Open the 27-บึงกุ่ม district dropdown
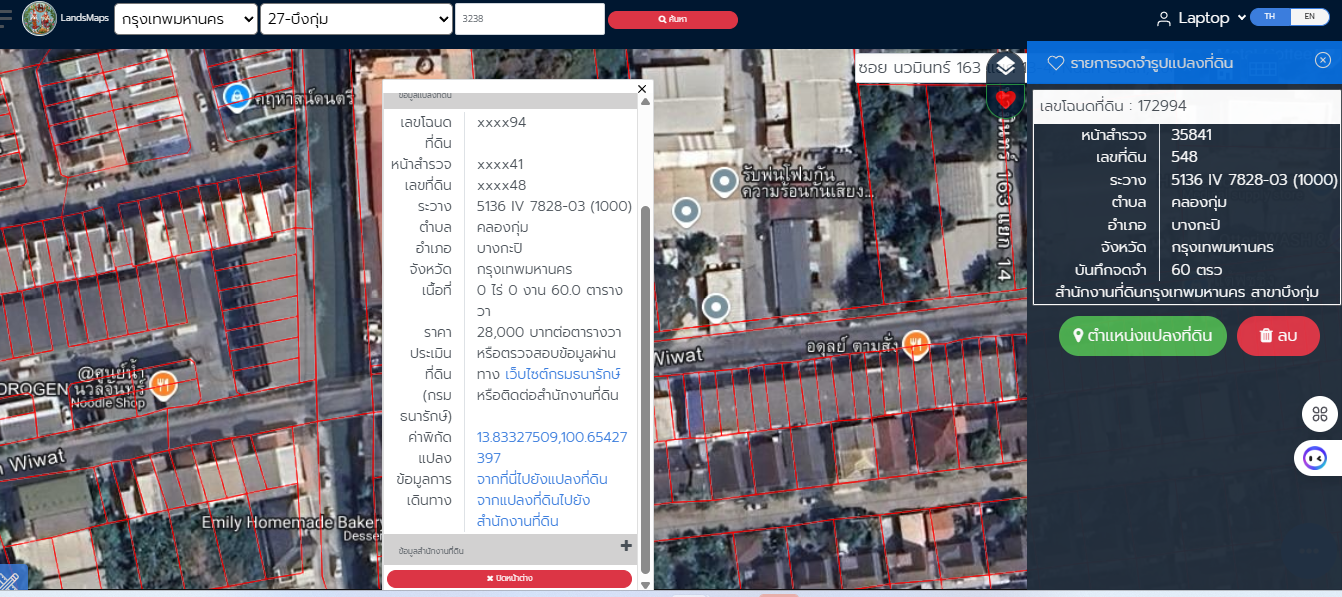The height and width of the screenshot is (597, 1342). pyautogui.click(x=356, y=19)
